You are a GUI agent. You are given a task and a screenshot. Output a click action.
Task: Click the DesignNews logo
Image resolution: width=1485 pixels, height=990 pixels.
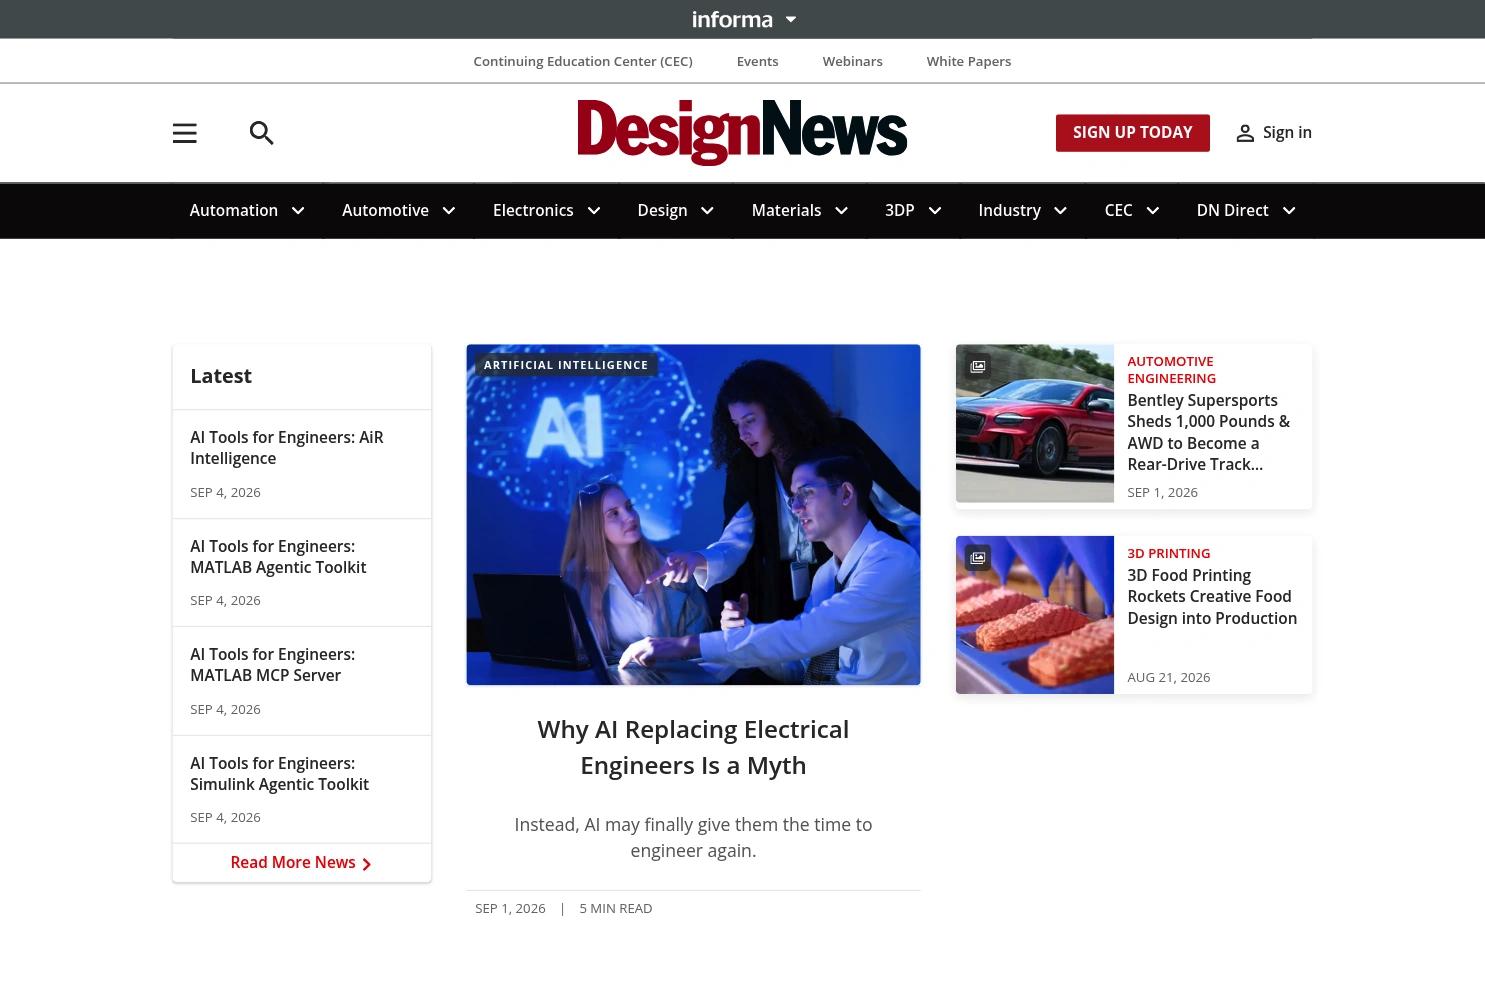(x=742, y=132)
